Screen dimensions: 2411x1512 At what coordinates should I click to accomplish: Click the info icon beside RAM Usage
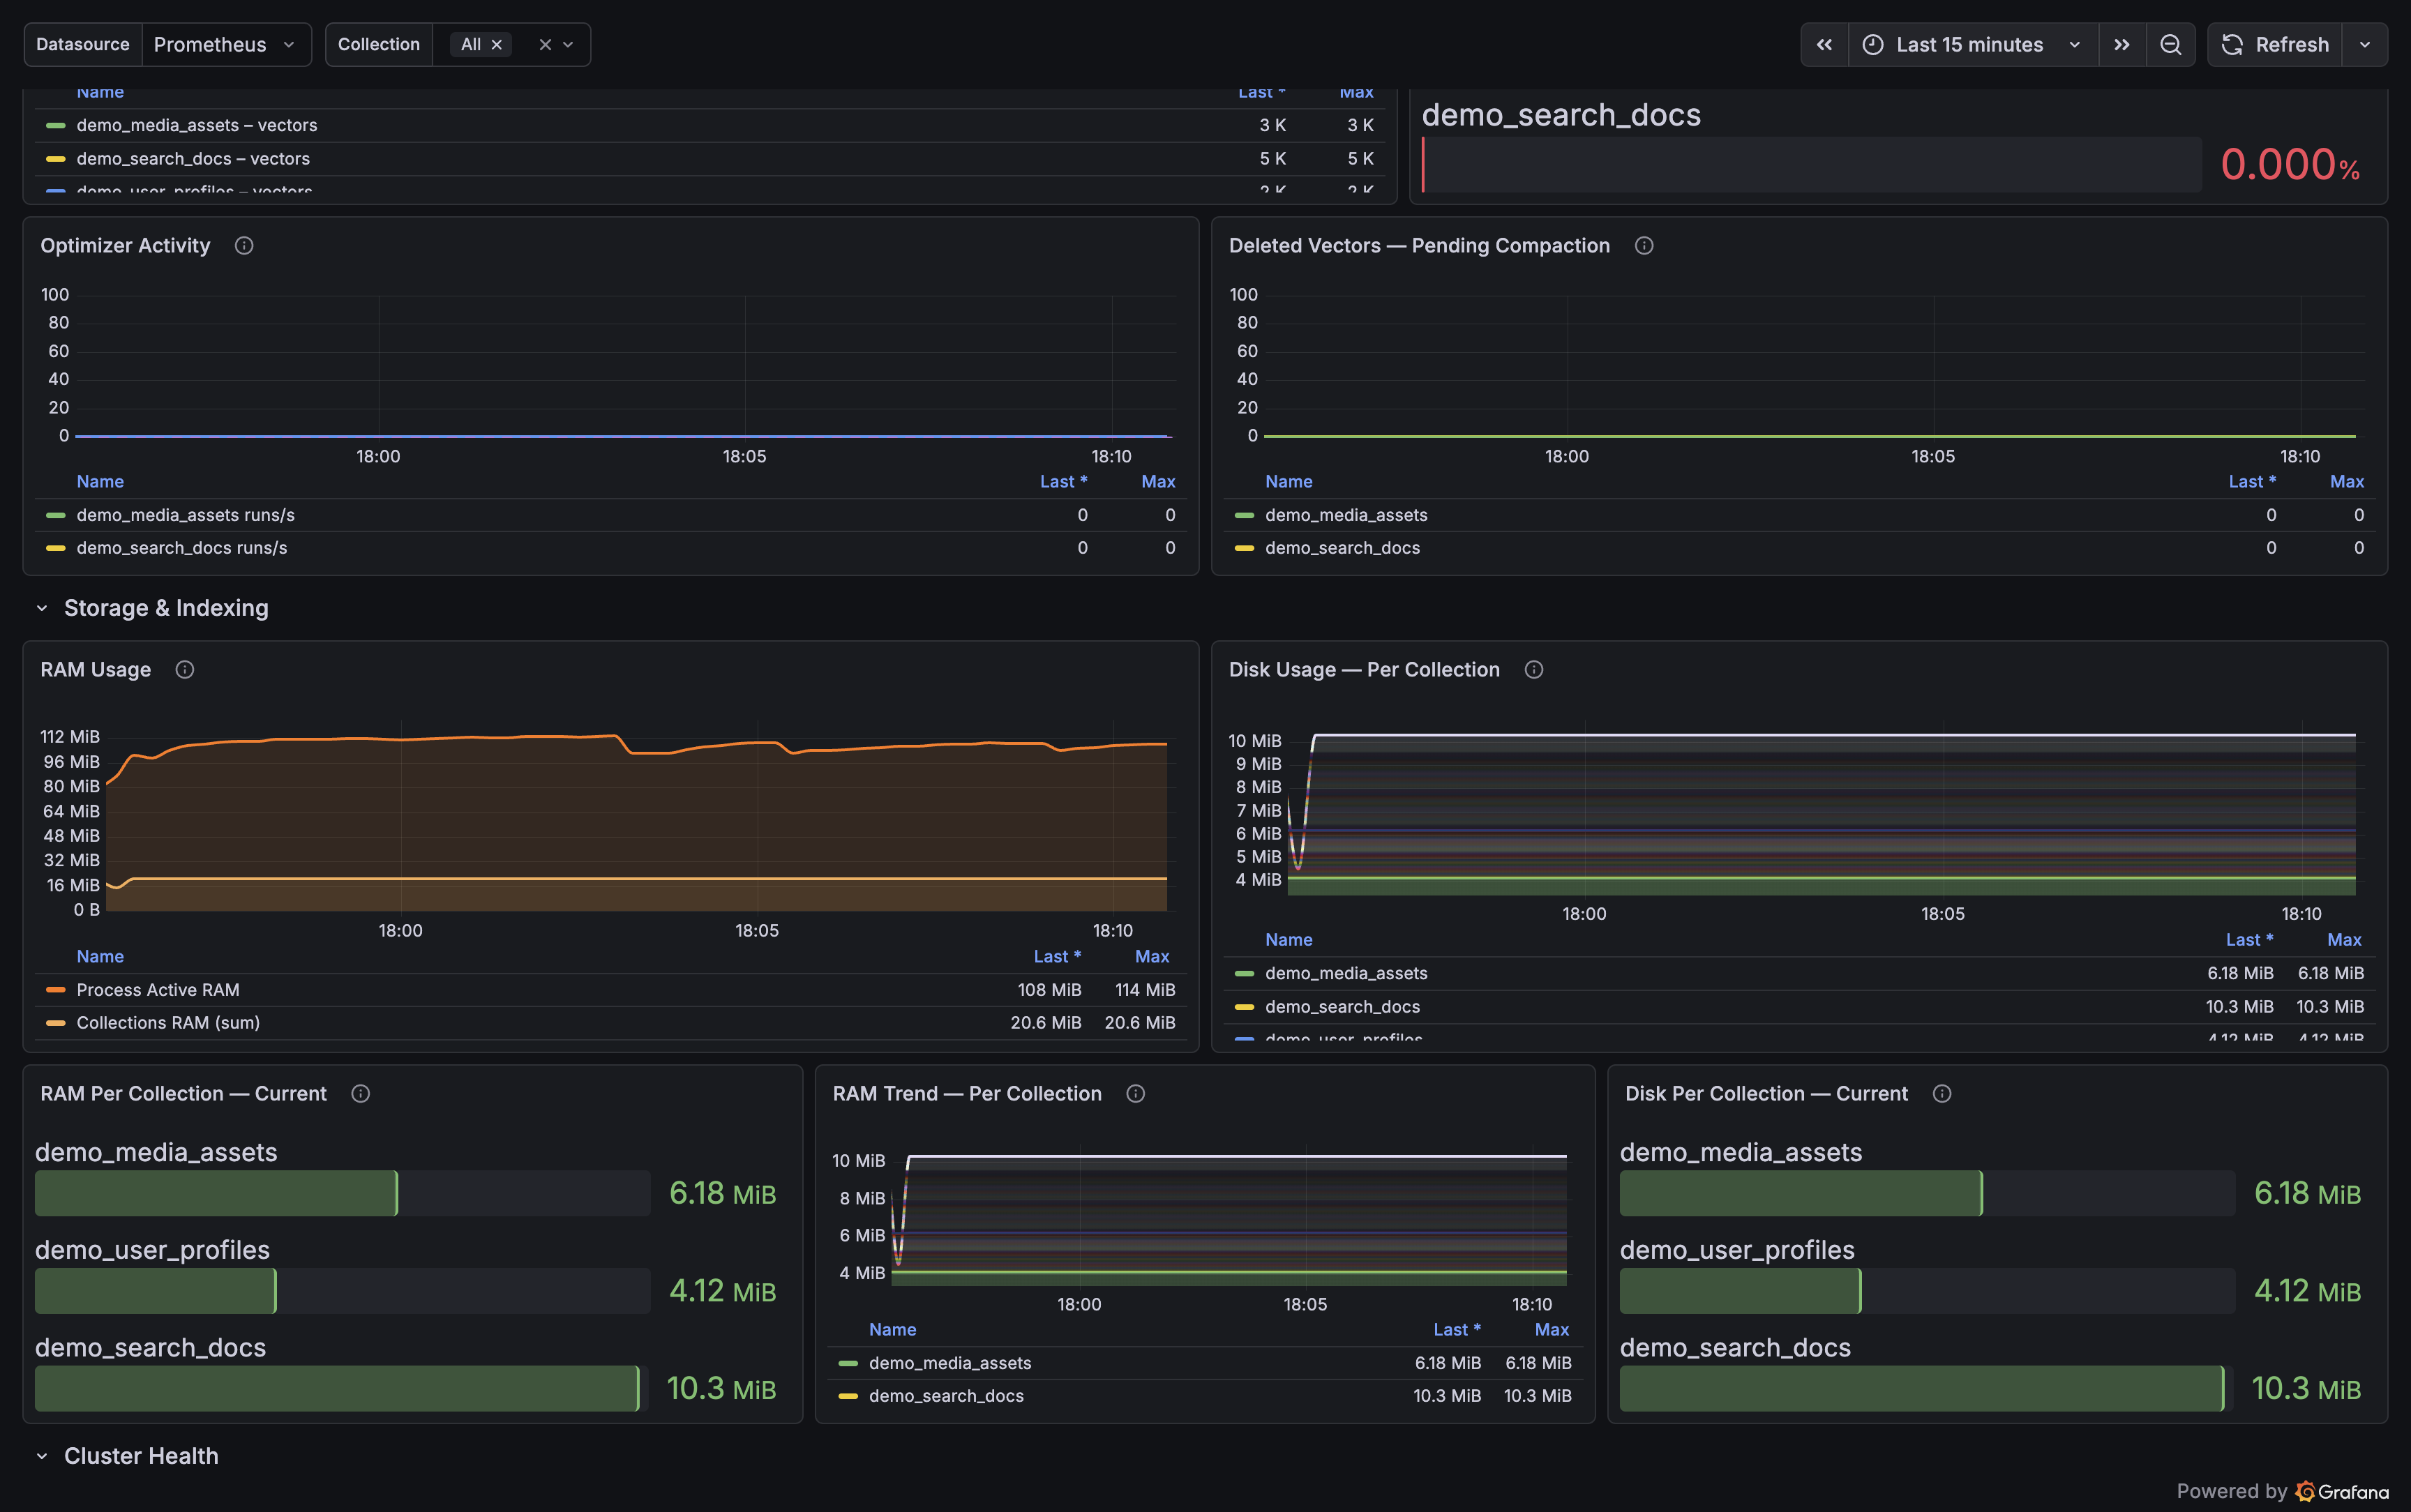click(185, 670)
